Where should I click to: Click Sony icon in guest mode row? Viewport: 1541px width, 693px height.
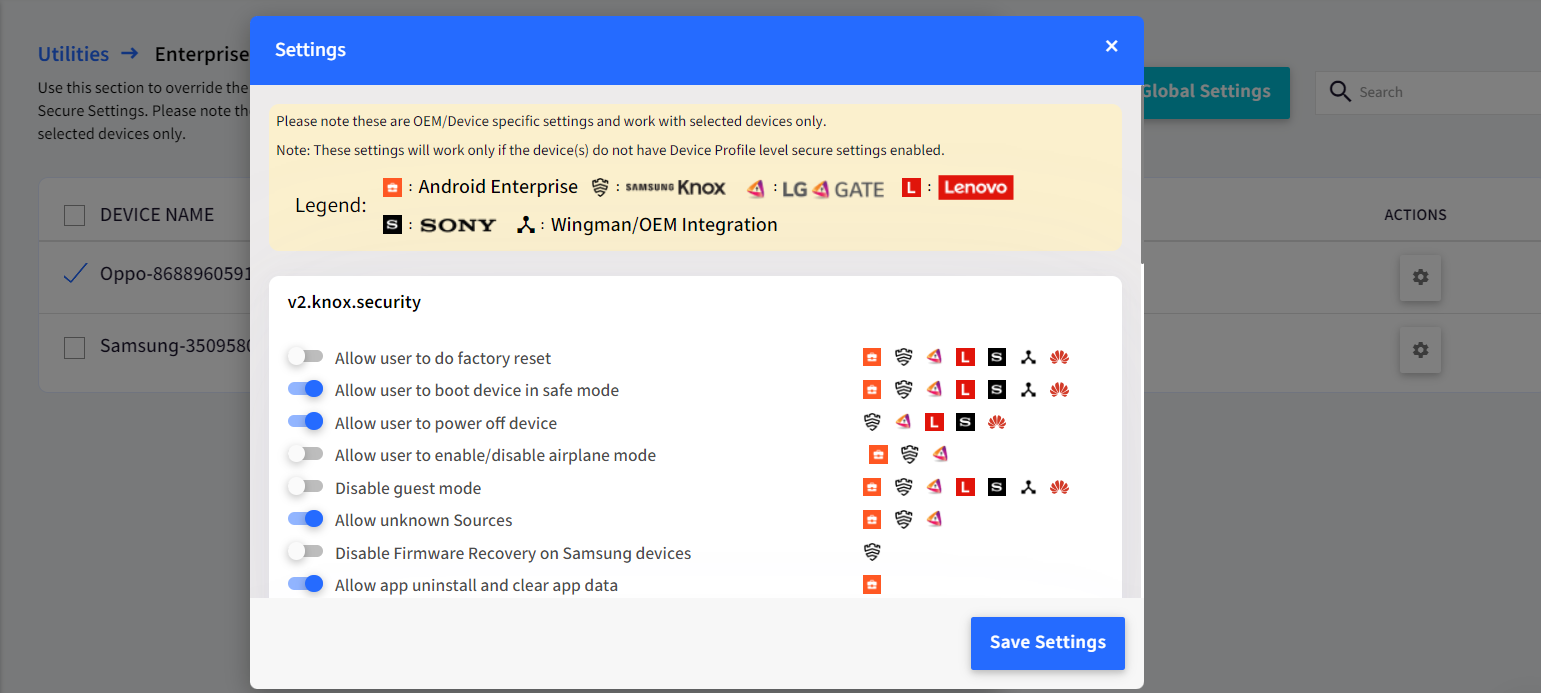pos(996,487)
